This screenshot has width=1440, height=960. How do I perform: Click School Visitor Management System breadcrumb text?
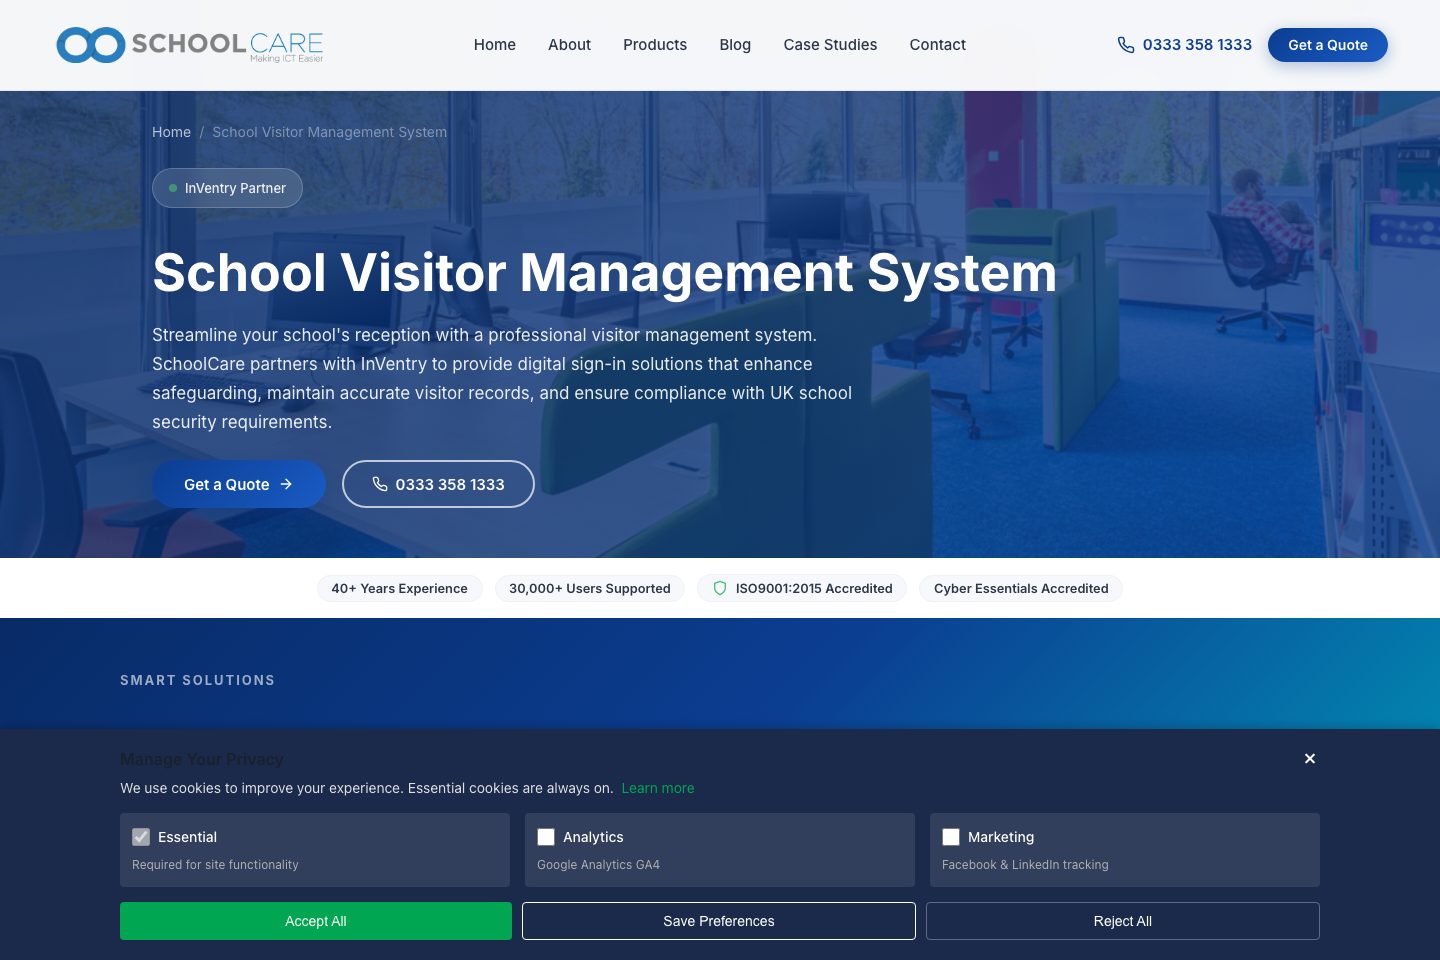330,132
